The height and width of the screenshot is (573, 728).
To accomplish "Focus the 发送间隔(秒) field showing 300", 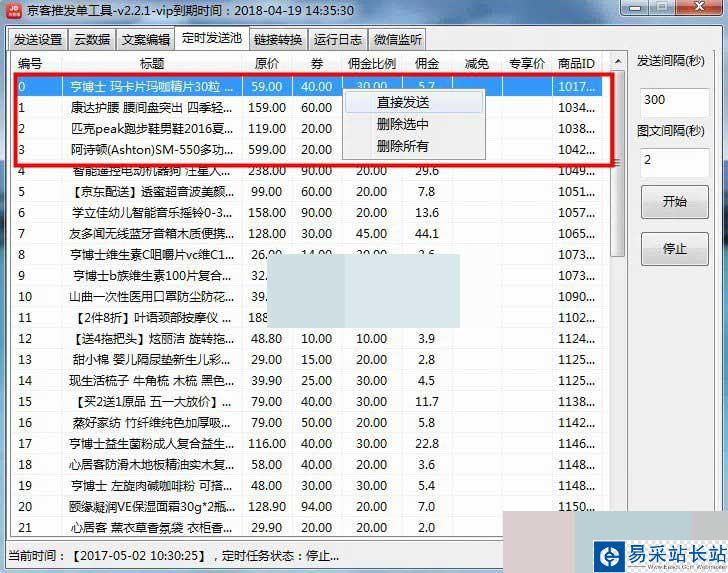I will coord(675,101).
